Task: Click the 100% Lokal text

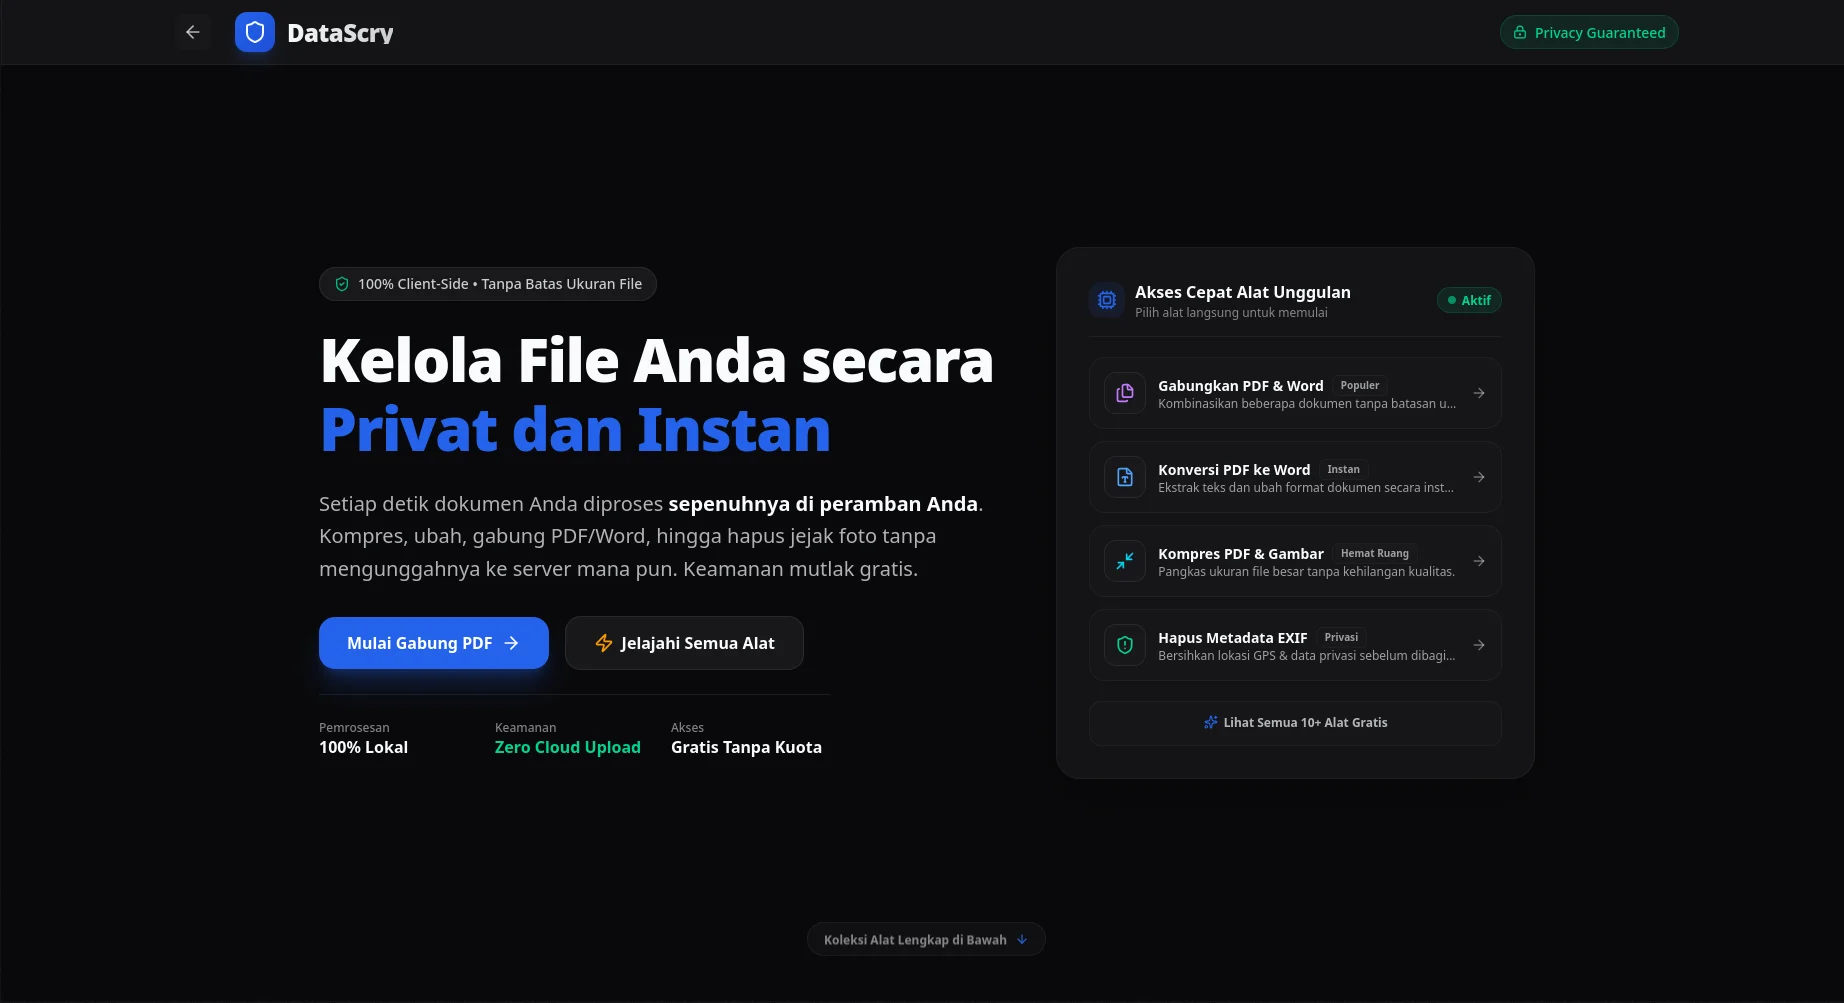Action: tap(363, 747)
